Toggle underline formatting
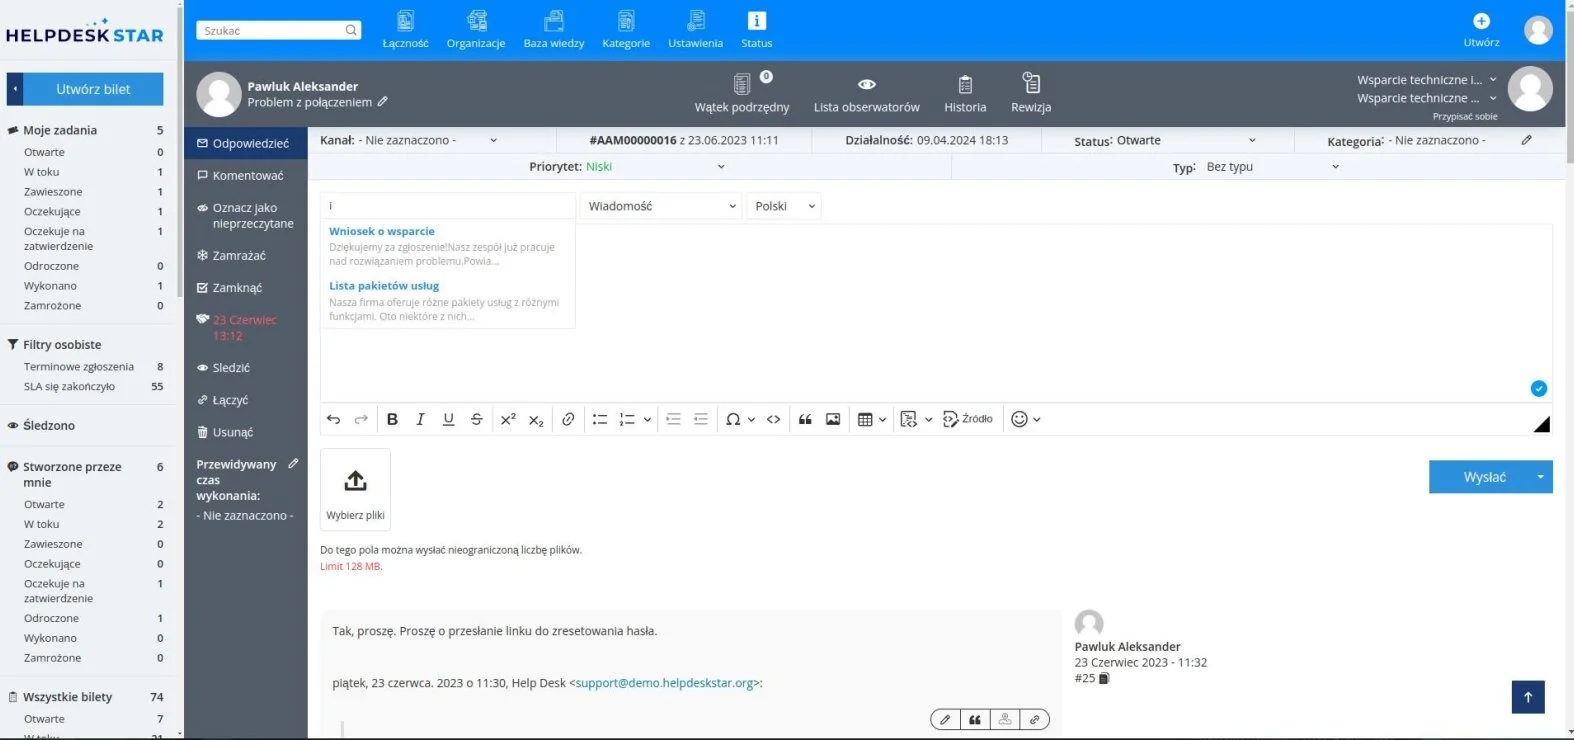This screenshot has height=740, width=1574. [x=448, y=419]
